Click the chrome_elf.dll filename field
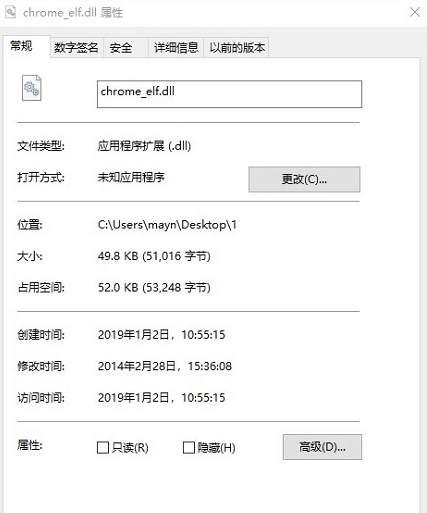427x513 pixels. (x=229, y=94)
